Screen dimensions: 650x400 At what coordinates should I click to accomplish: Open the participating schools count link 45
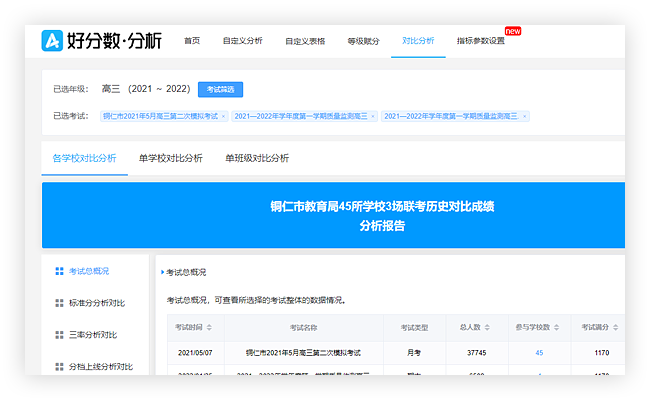tap(539, 353)
